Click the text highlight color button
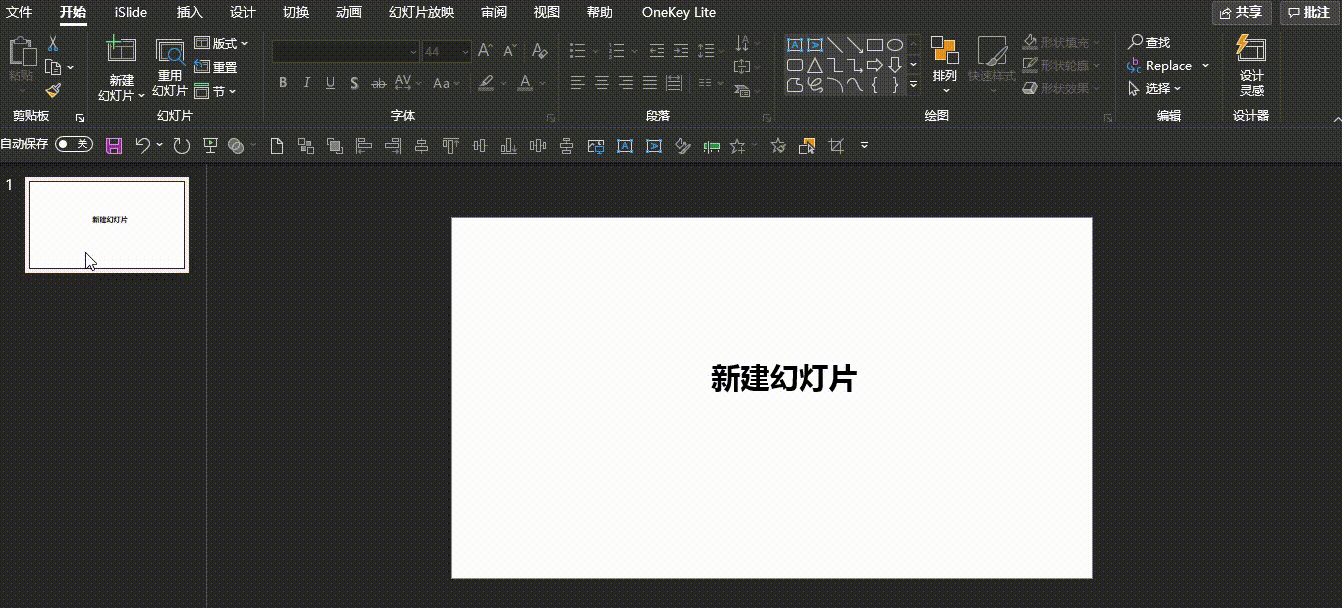1342x608 pixels. [486, 83]
